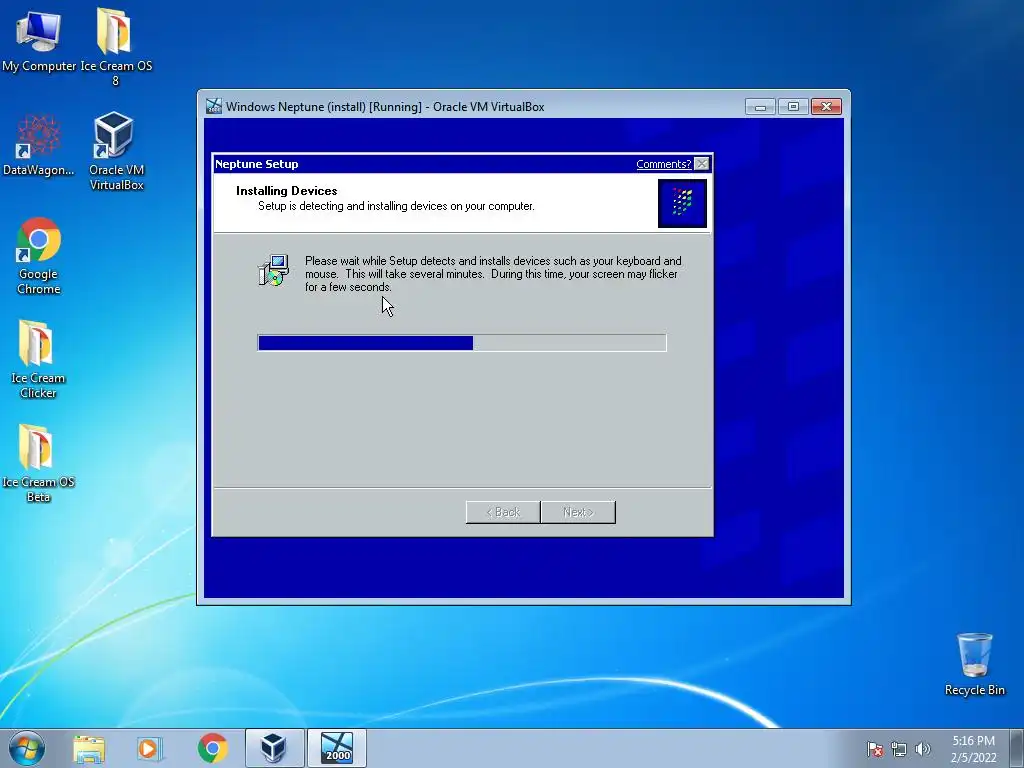Click the Comments? link in Neptune Setup

pyautogui.click(x=664, y=164)
